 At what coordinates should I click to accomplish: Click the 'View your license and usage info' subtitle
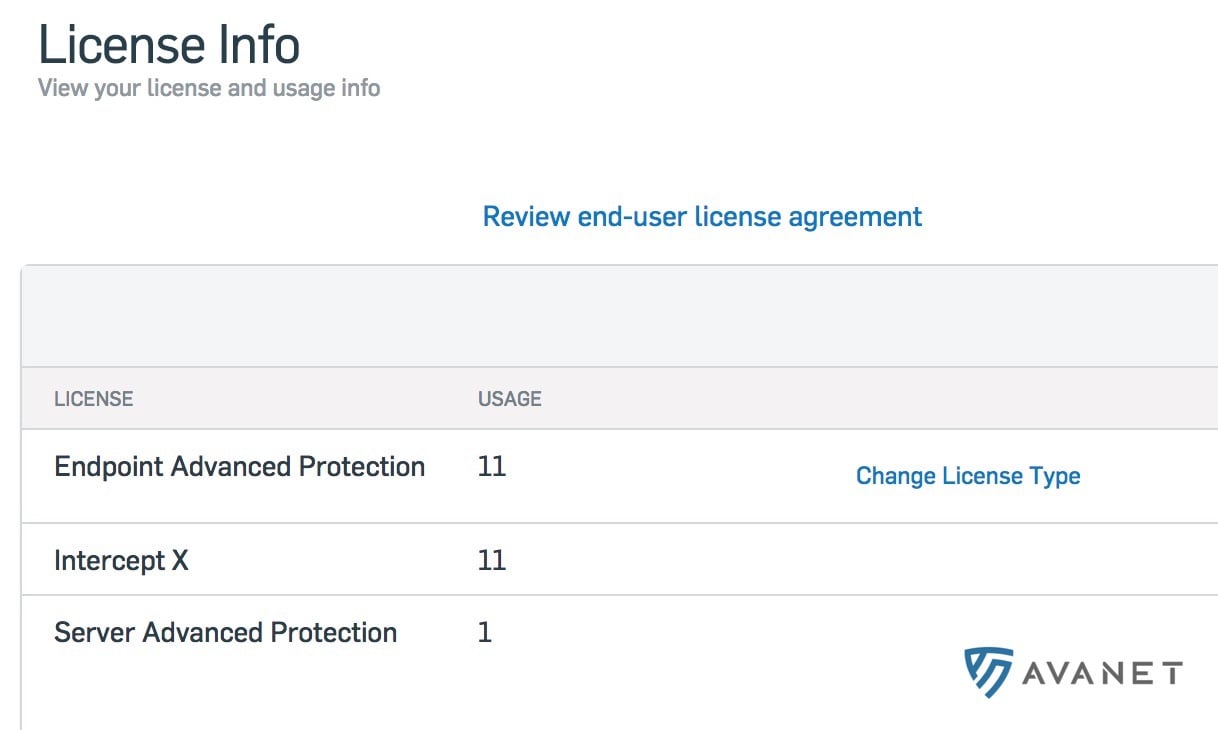pyautogui.click(x=209, y=88)
